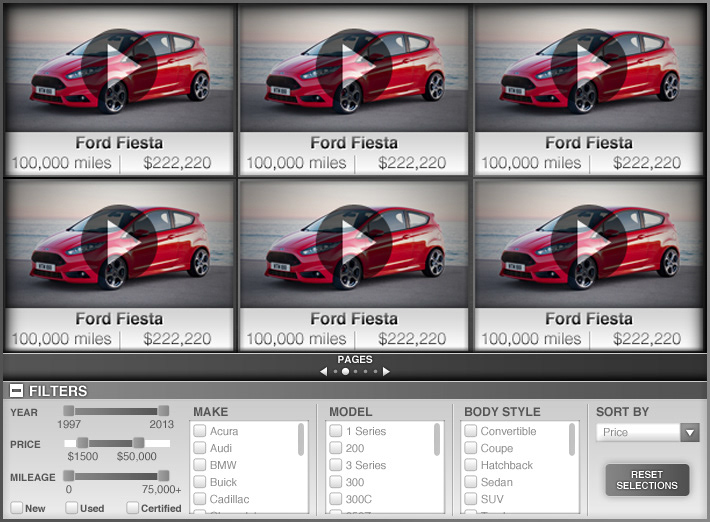
Task: Click the Body Style list scrollbar
Action: click(x=572, y=439)
